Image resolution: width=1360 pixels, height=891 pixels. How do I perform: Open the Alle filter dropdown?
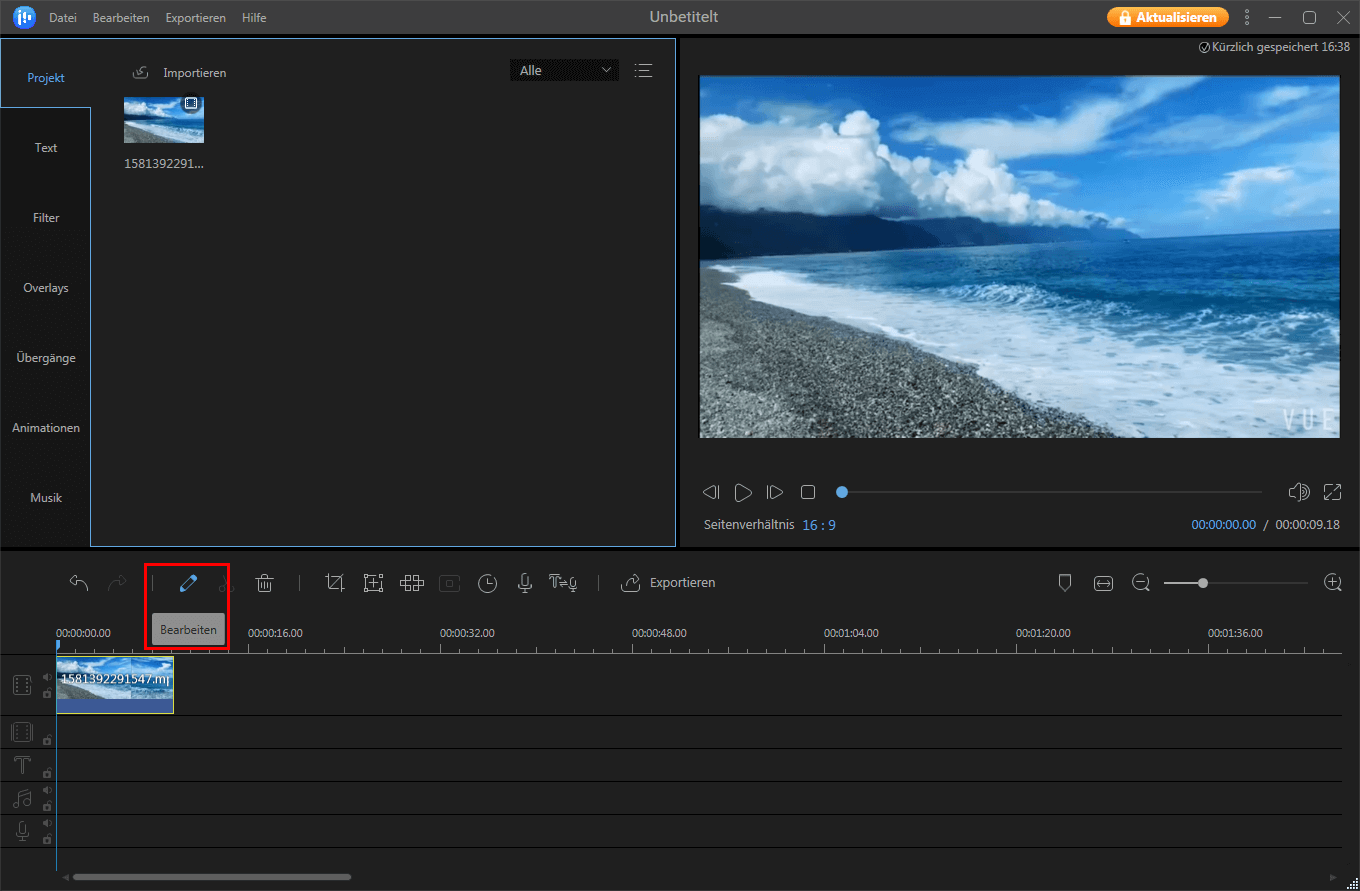564,70
